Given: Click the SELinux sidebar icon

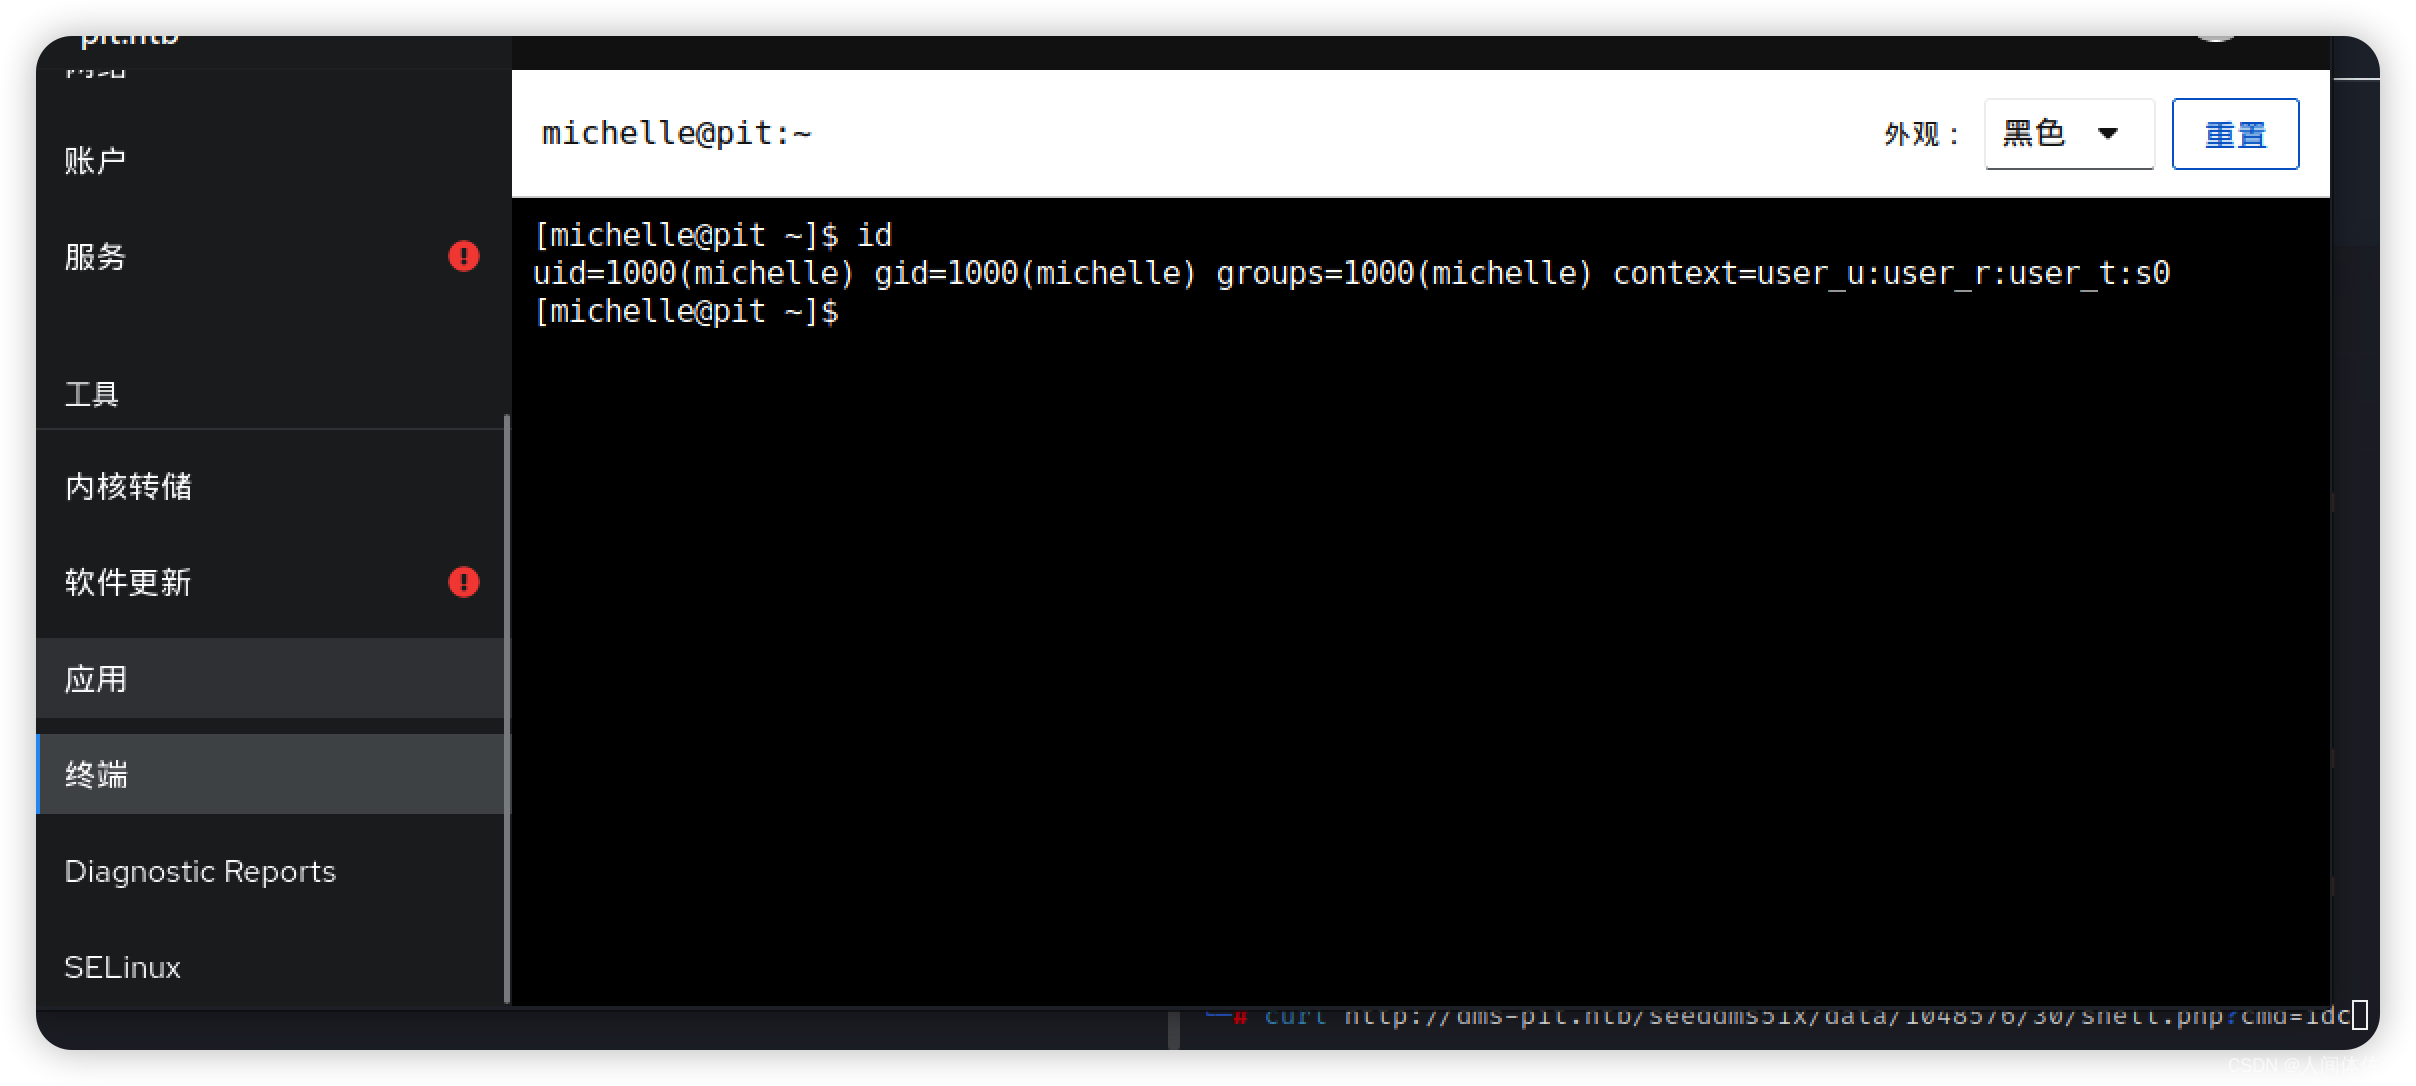Looking at the screenshot, I should pyautogui.click(x=123, y=966).
